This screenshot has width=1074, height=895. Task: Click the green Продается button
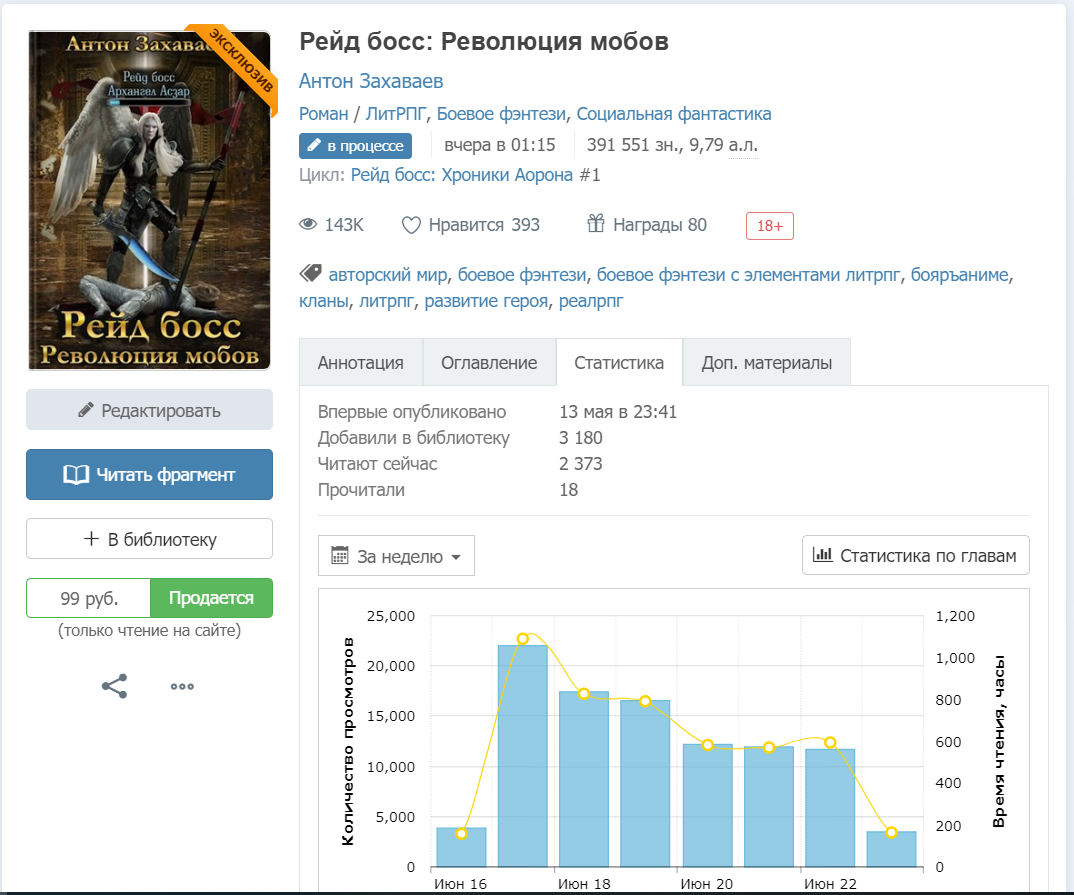click(211, 598)
